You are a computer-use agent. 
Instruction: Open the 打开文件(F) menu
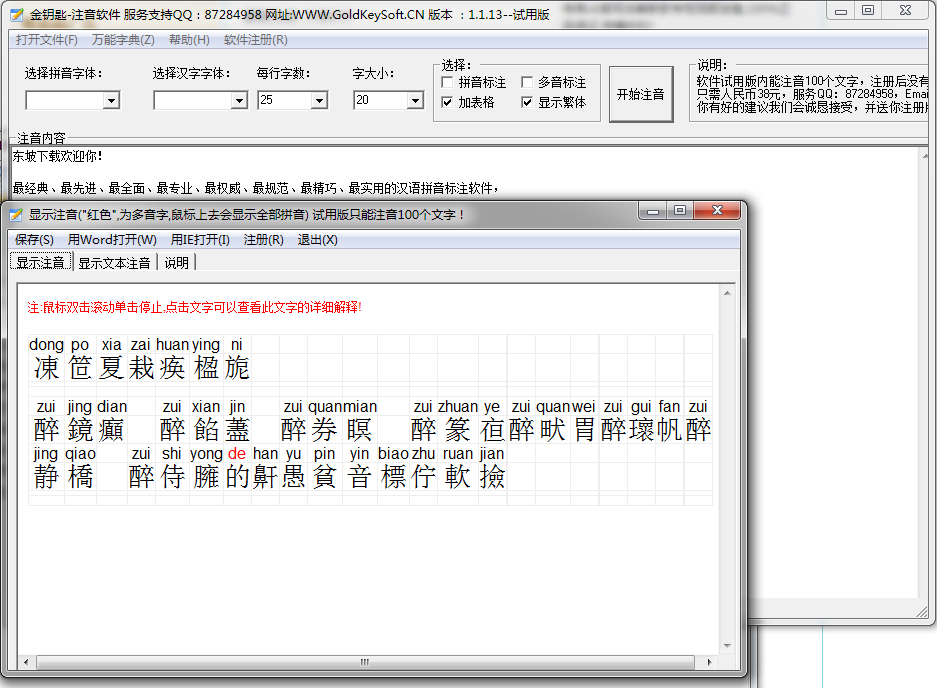pos(44,40)
